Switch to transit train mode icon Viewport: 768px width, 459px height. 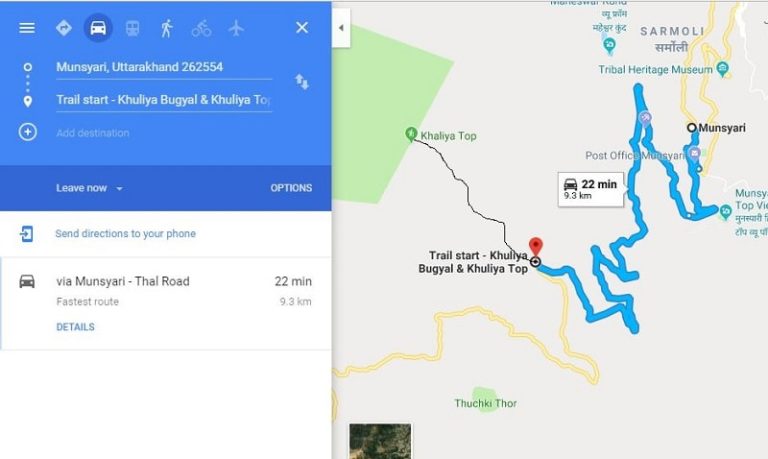[132, 28]
